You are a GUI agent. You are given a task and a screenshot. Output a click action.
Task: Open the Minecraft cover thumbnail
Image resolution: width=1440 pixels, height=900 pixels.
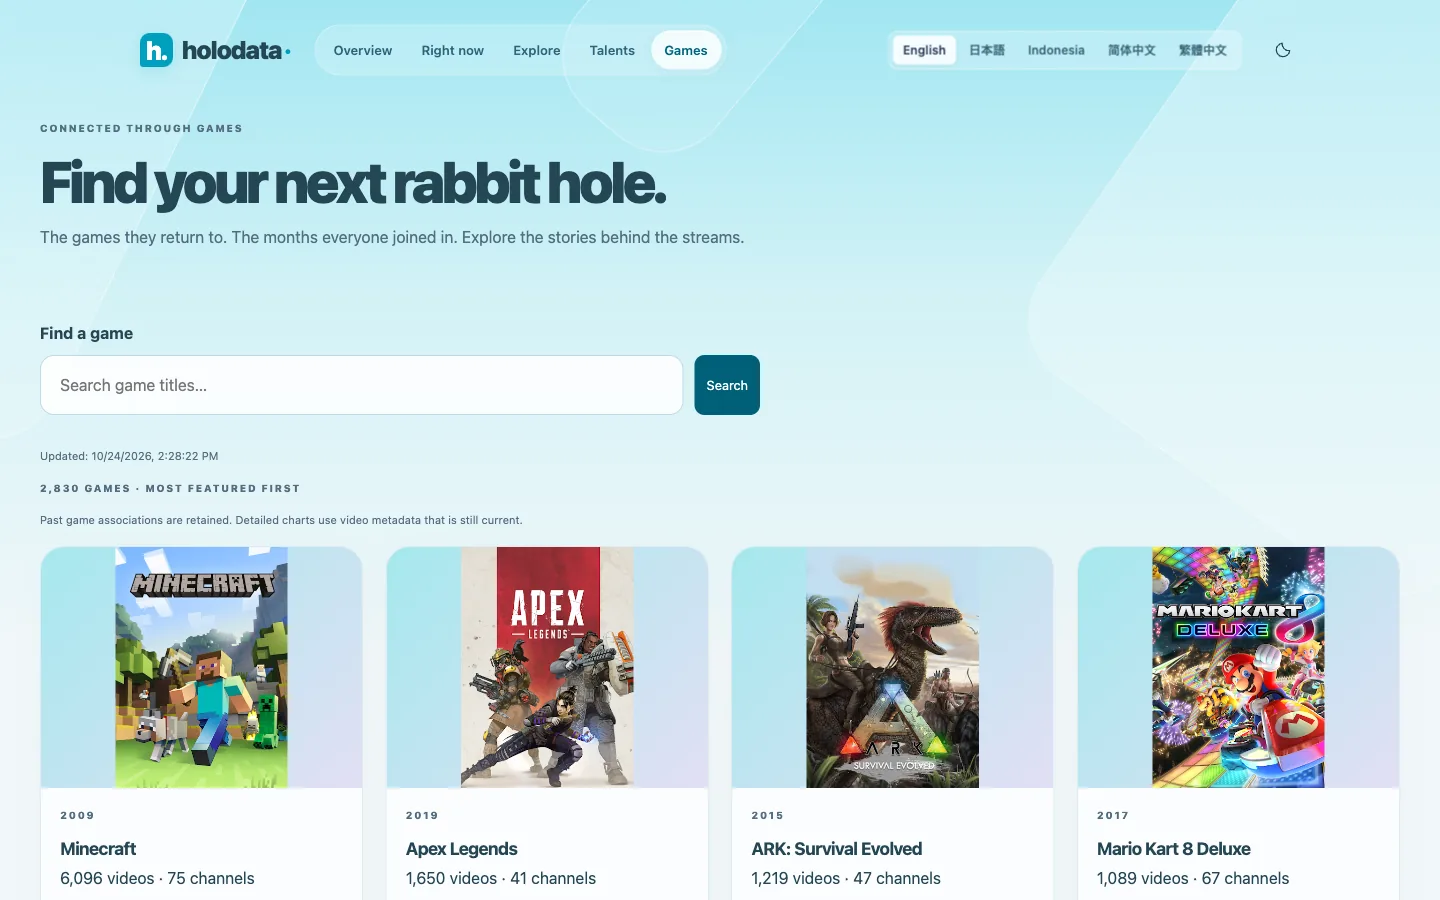coord(201,667)
